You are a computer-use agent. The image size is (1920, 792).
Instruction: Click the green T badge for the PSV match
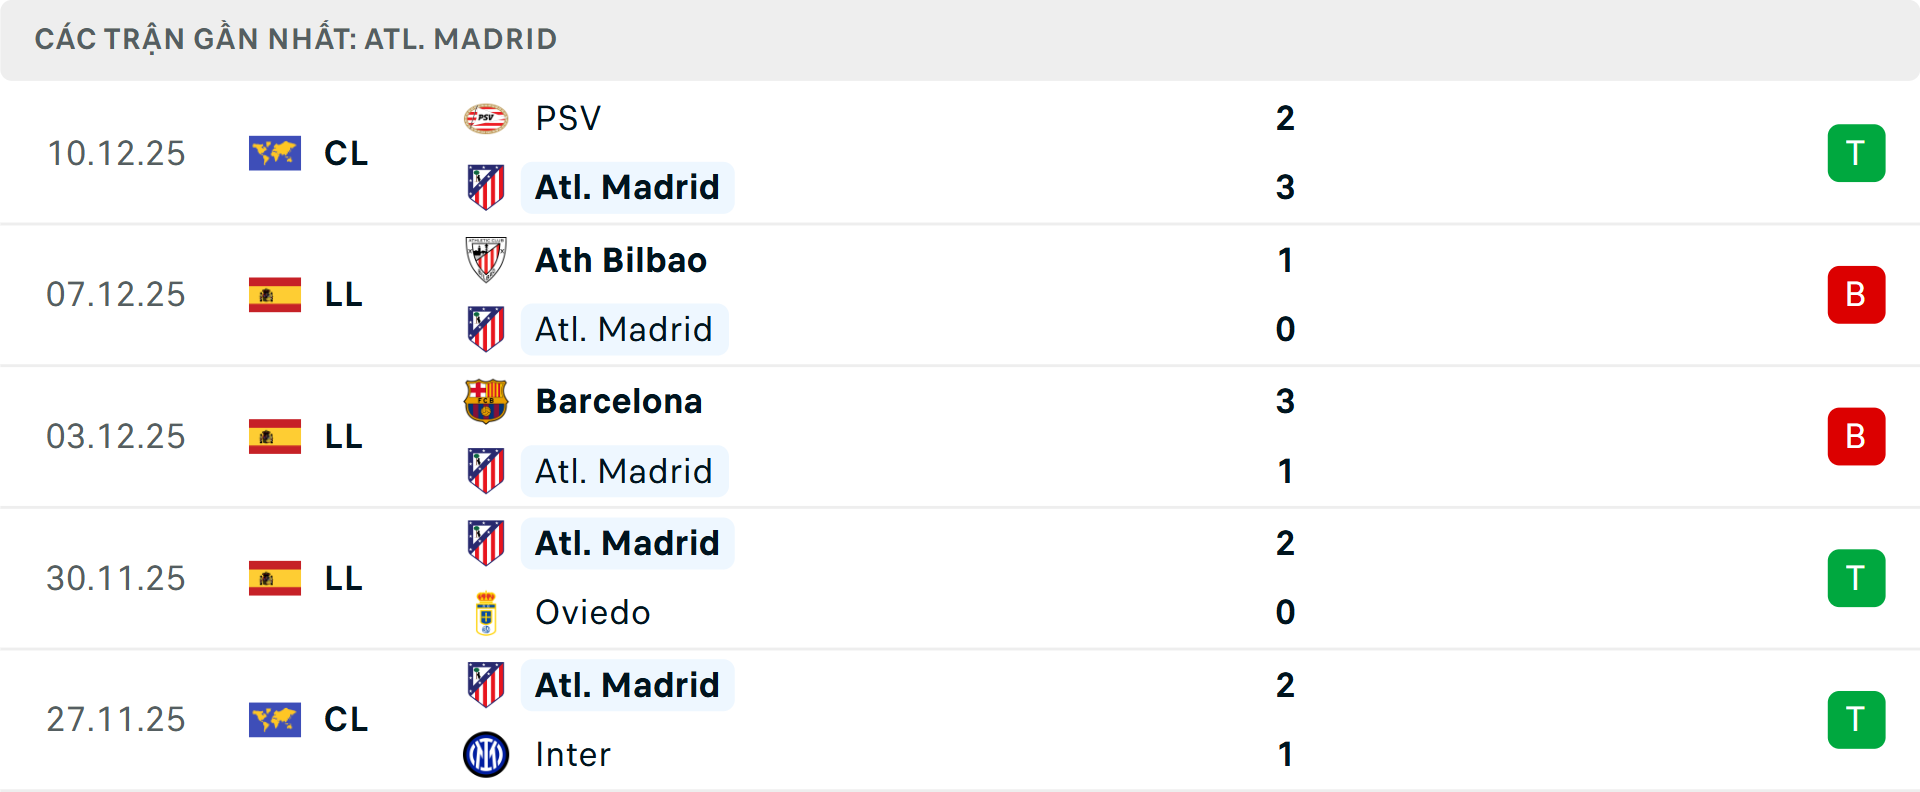click(x=1856, y=152)
